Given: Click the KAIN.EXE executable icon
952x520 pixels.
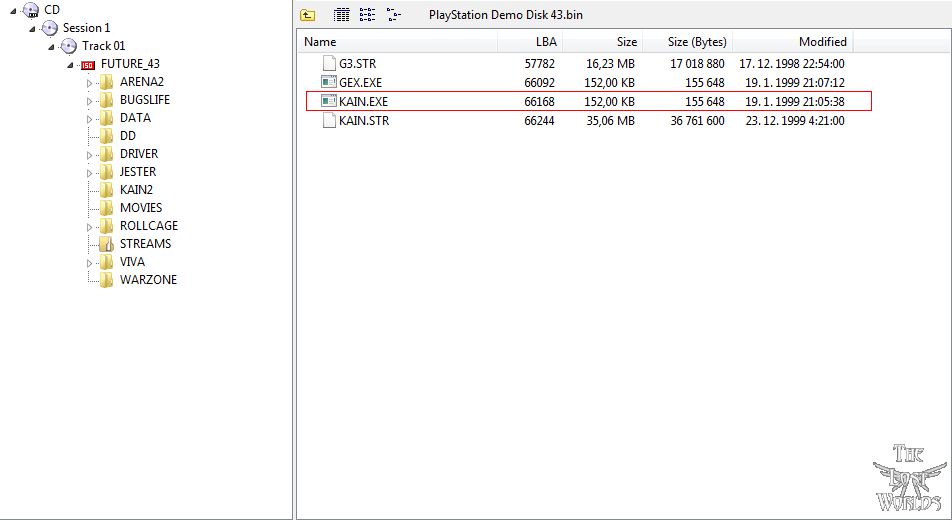Looking at the screenshot, I should (x=329, y=101).
